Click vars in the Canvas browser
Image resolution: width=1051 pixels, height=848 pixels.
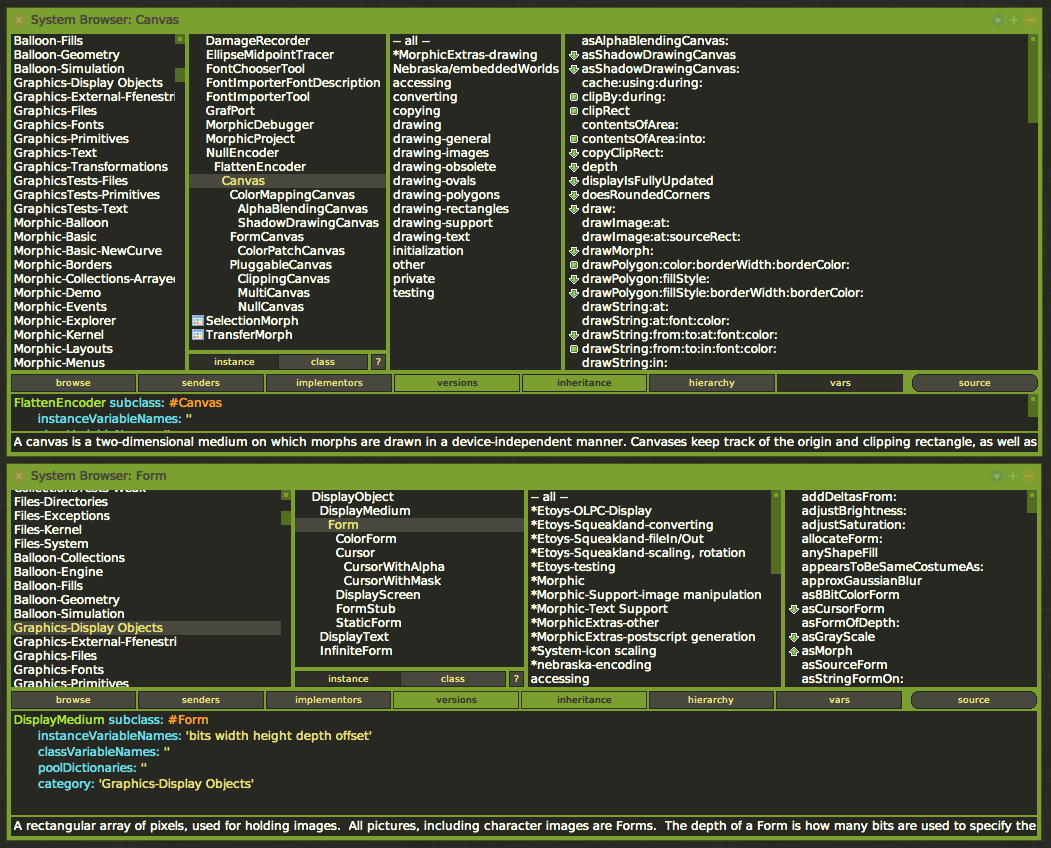[x=840, y=383]
